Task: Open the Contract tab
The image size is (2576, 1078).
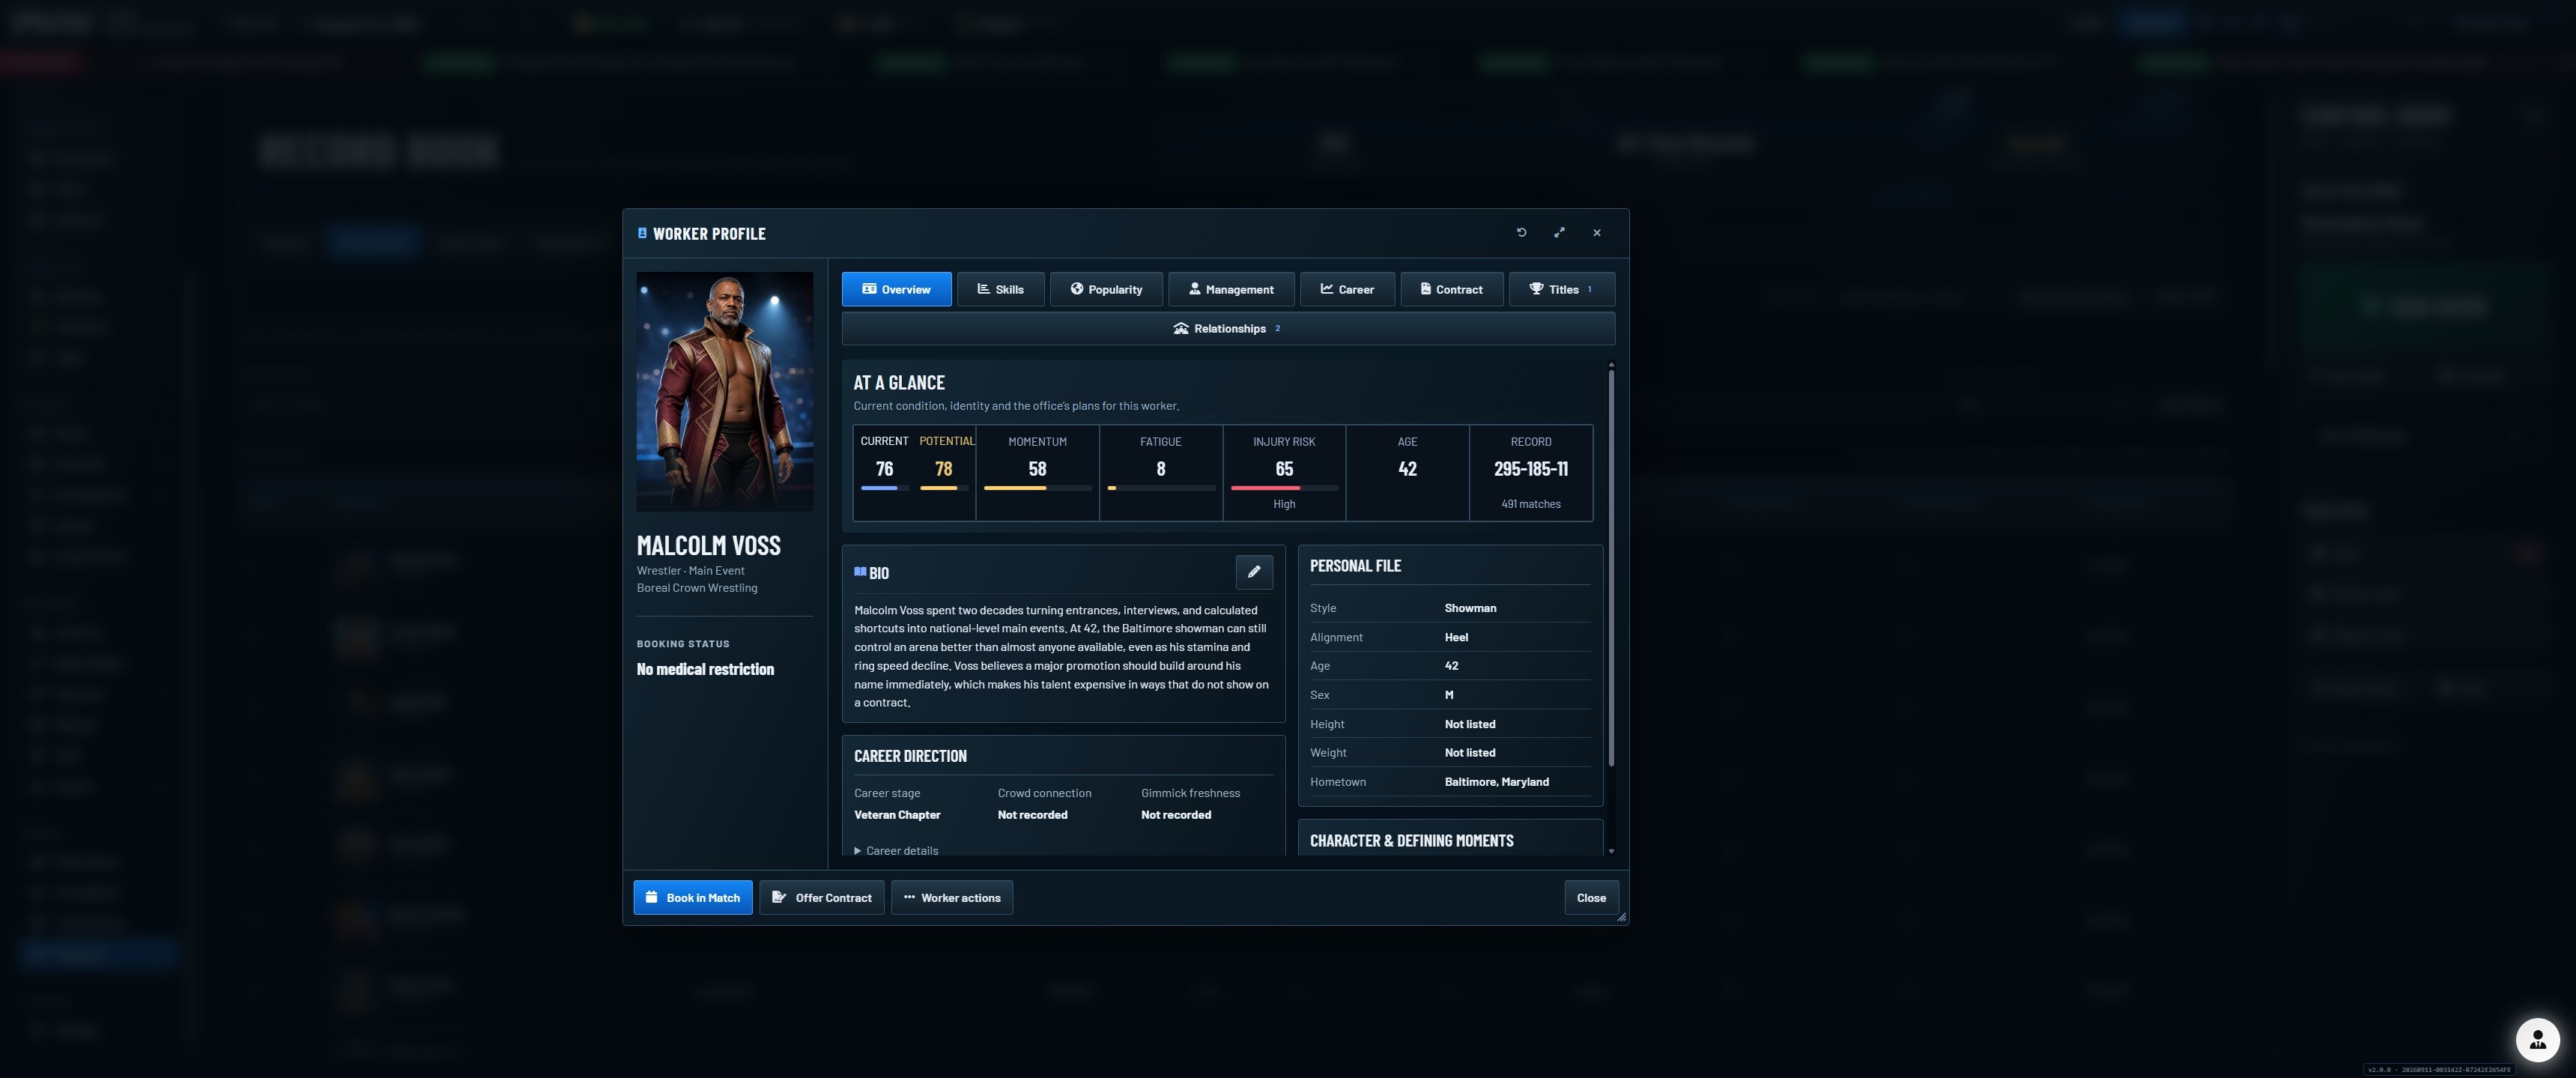Action: (1451, 289)
